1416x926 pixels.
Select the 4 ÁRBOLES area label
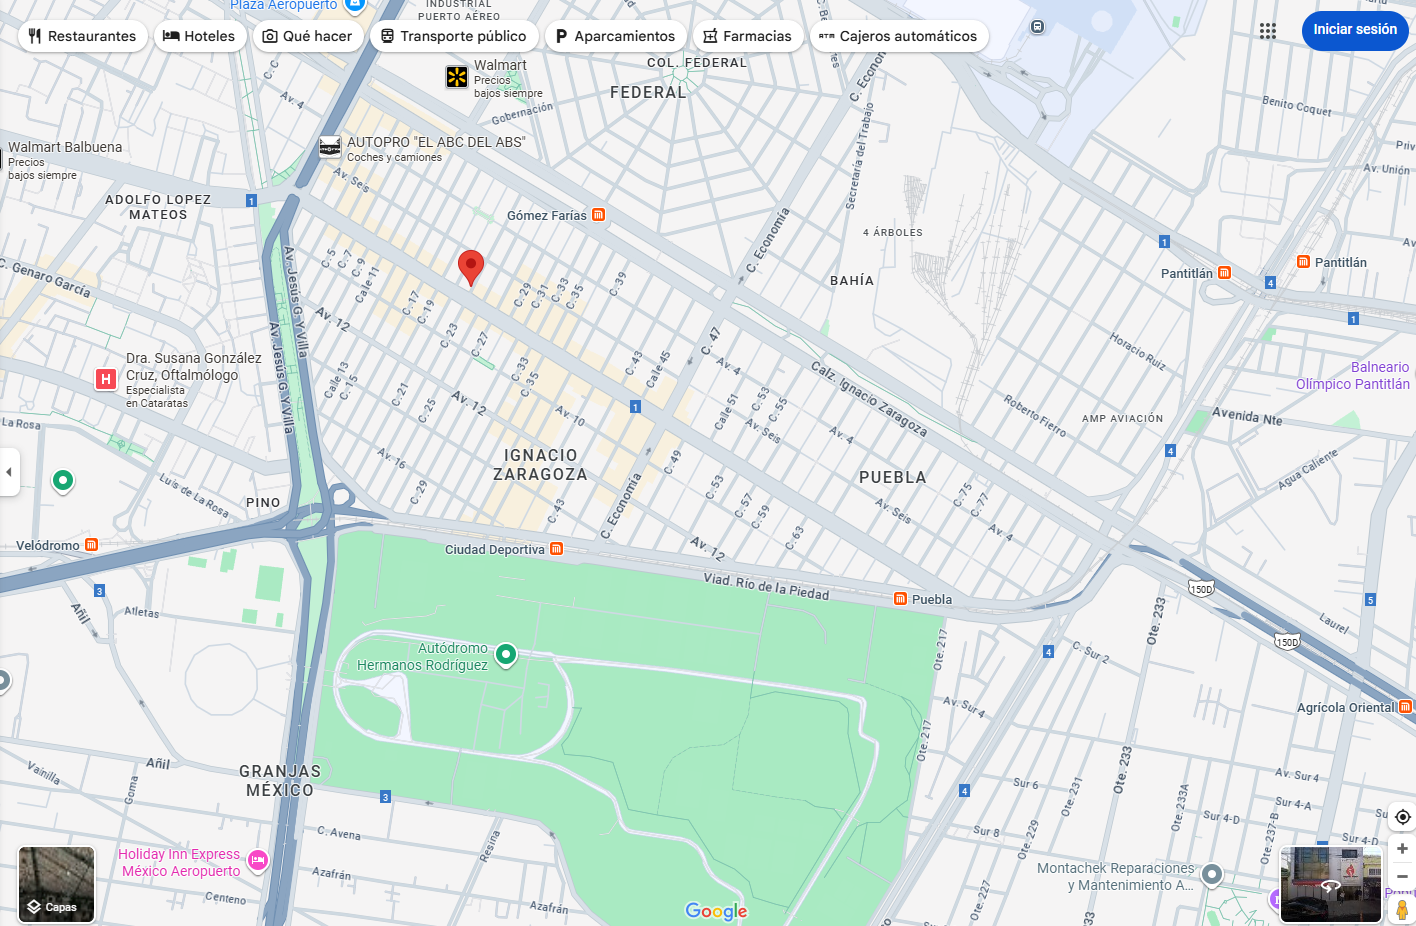[x=893, y=233]
